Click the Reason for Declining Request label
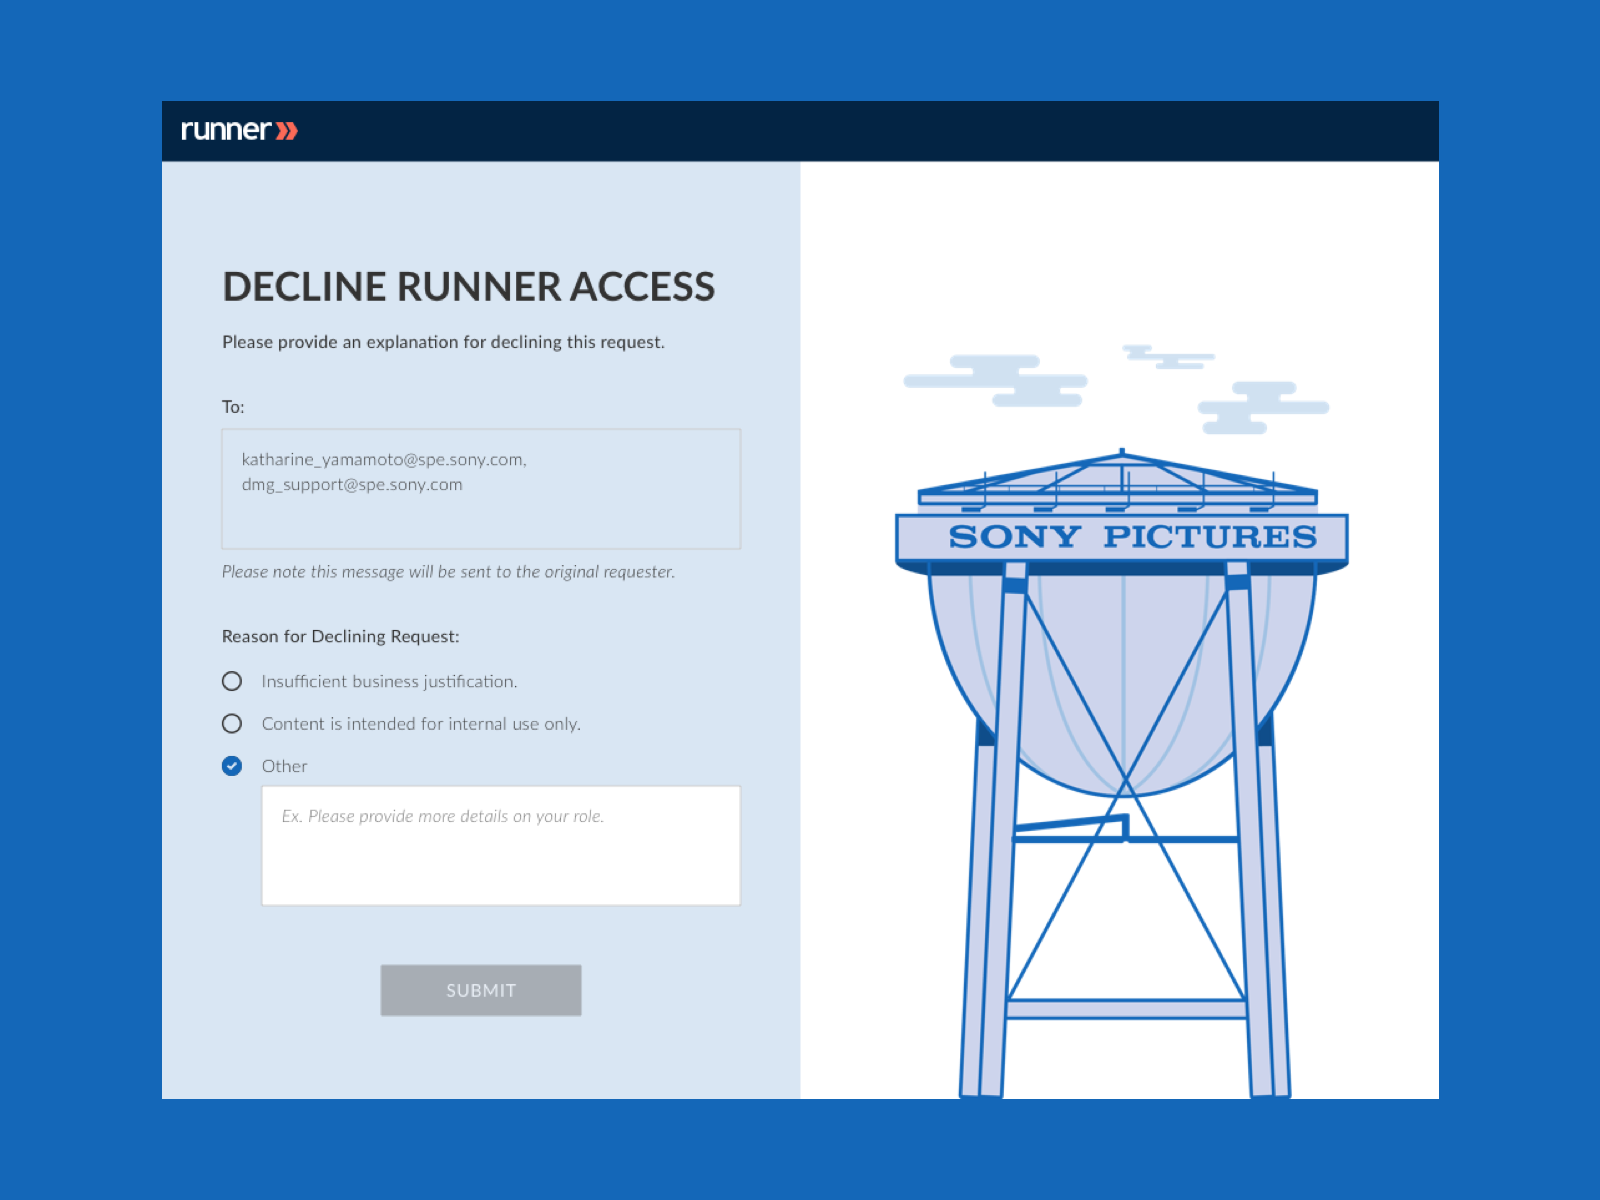1600x1200 pixels. pyautogui.click(x=341, y=636)
